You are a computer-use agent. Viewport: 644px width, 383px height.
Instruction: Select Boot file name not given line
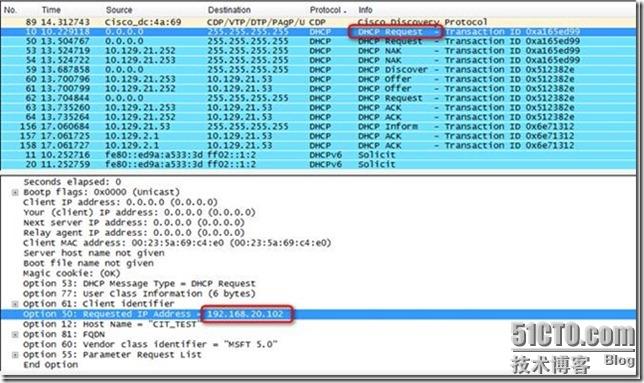[x=88, y=263]
